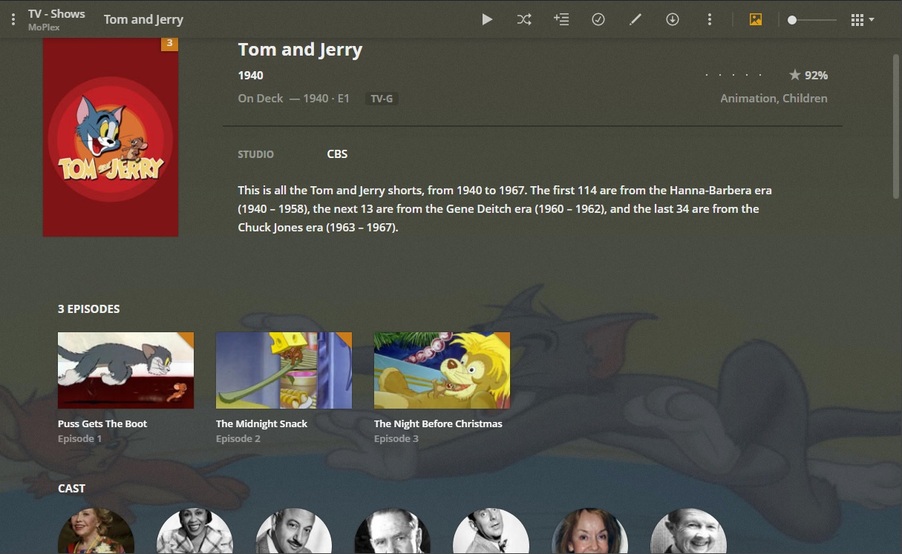The image size is (902, 554).
Task: Open the seventh cast member portrait
Action: (x=689, y=531)
